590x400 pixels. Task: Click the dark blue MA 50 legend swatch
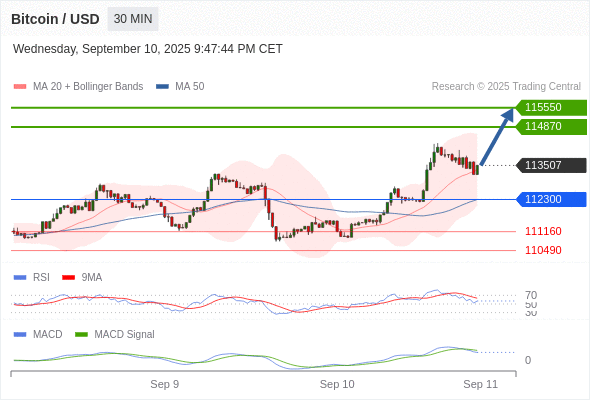[x=162, y=87]
